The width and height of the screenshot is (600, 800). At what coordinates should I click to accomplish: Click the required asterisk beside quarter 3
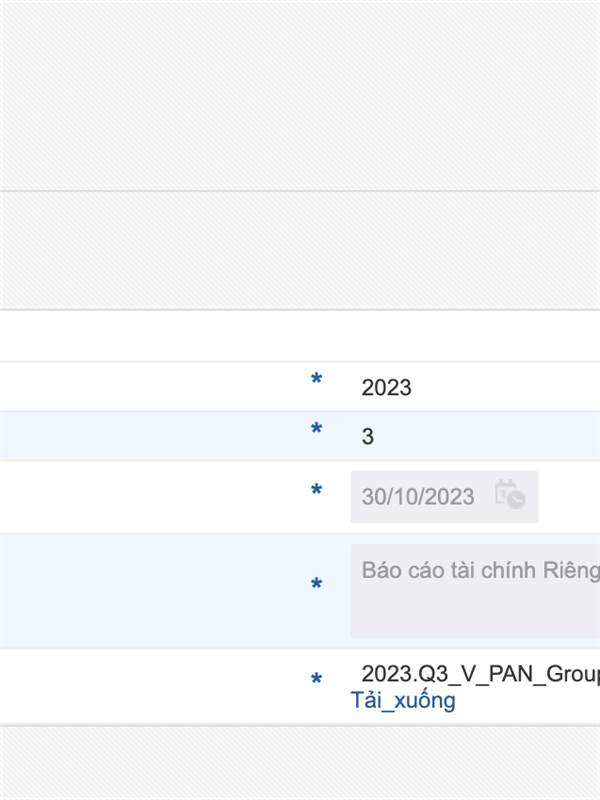316,429
